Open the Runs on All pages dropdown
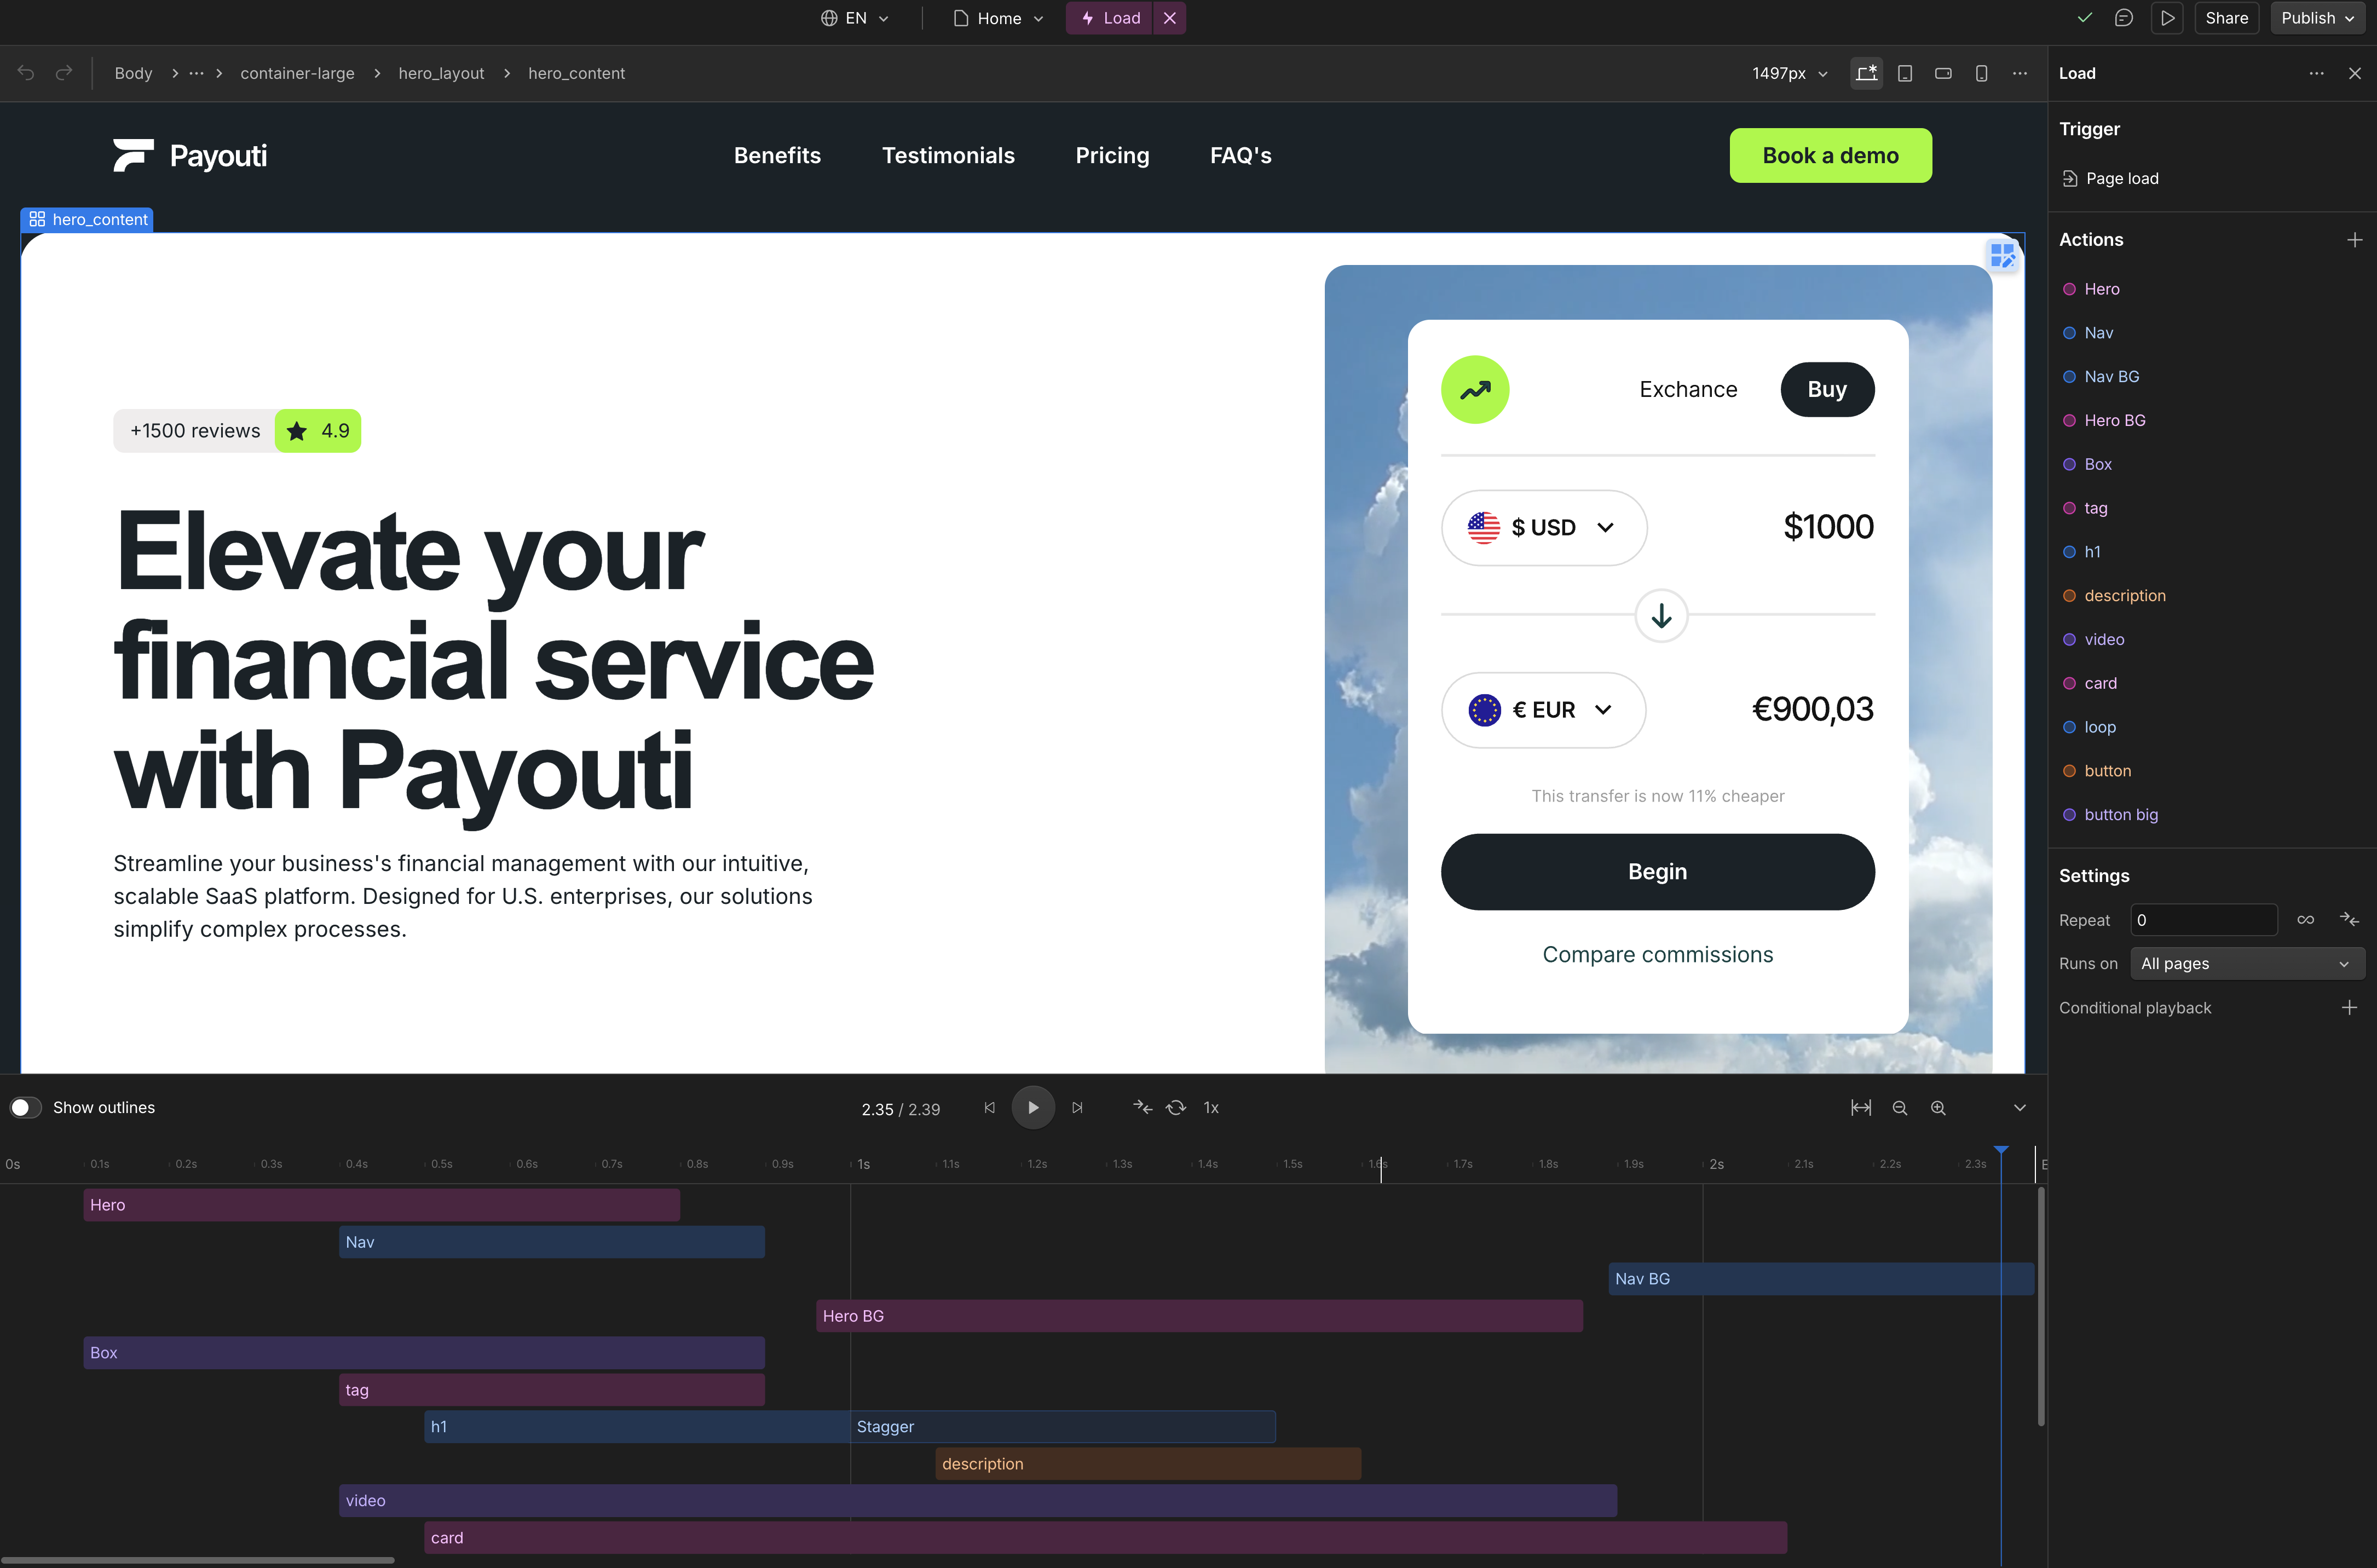2377x1568 pixels. 2246,964
